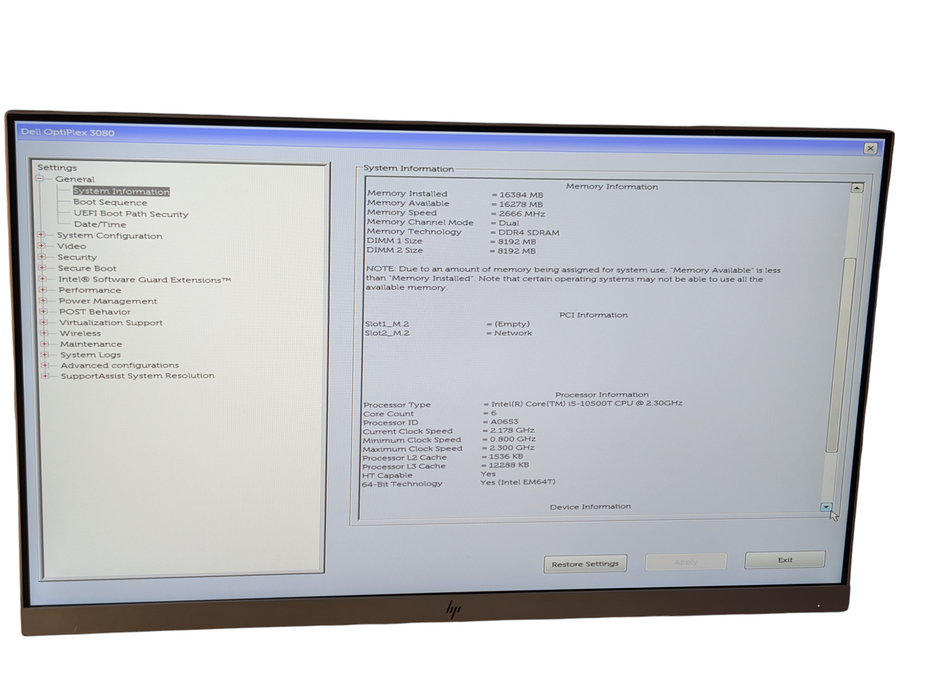
Task: Select the Secure Boot label
Action: (x=87, y=268)
